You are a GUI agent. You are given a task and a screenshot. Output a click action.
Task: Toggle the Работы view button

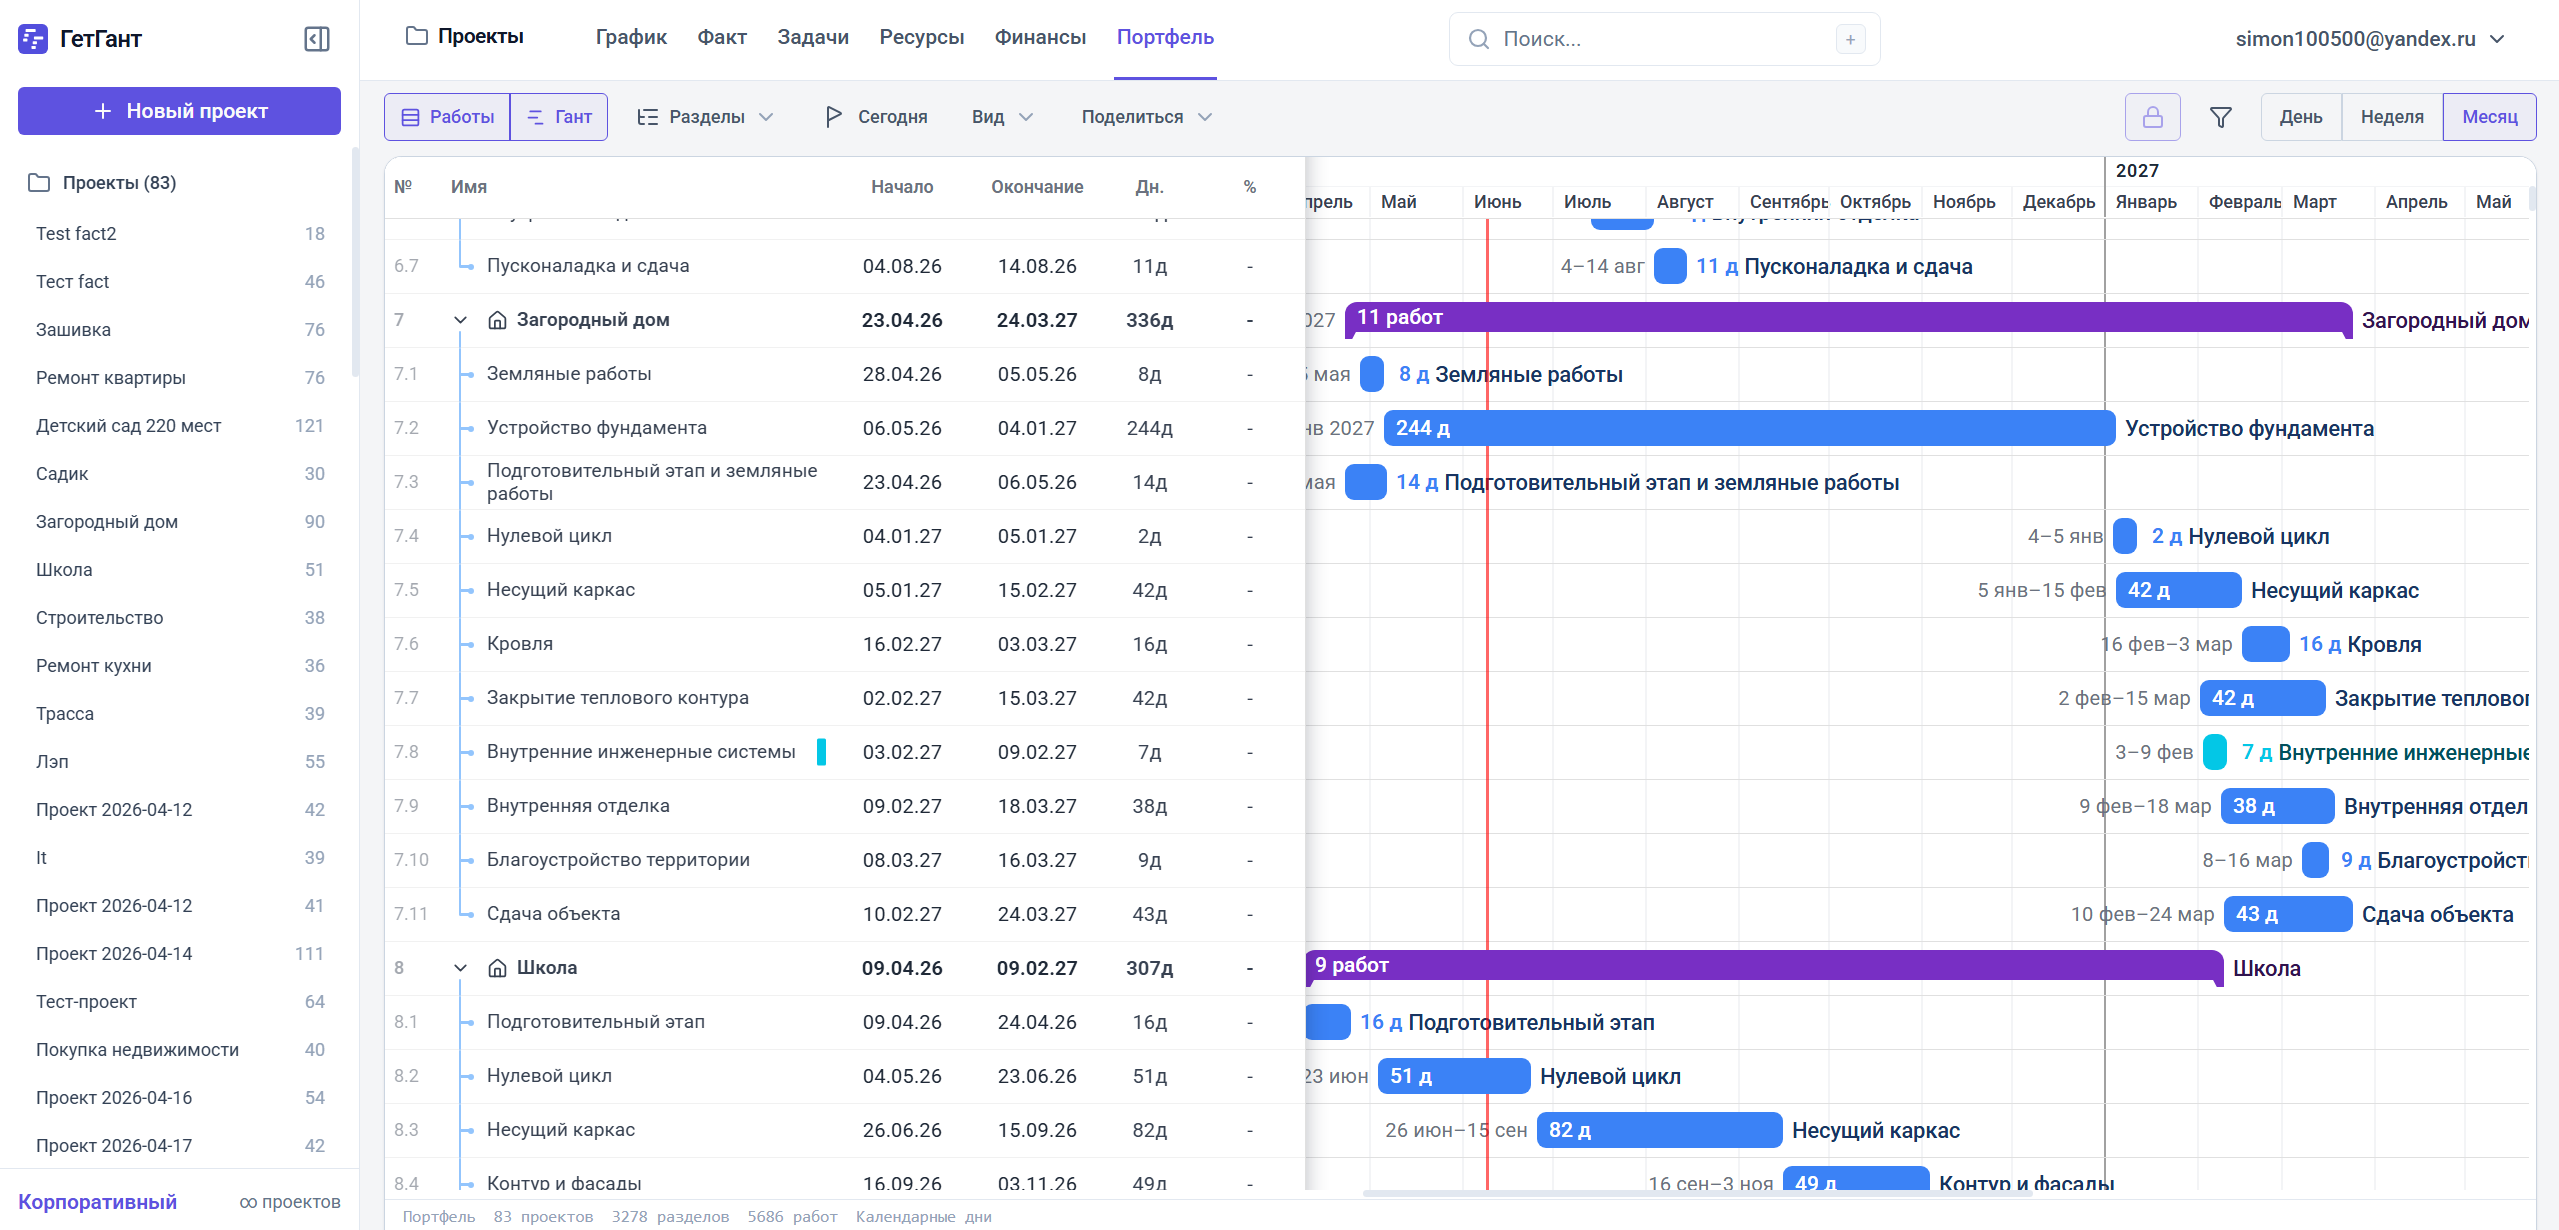(x=447, y=117)
